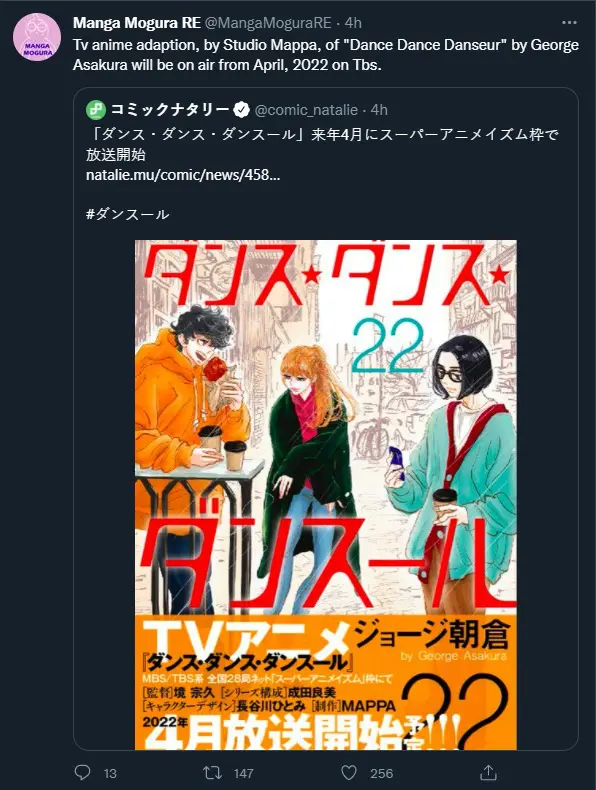This screenshot has height=790, width=596.
Task: Visit the @comic_natalie handle
Action: point(306,109)
